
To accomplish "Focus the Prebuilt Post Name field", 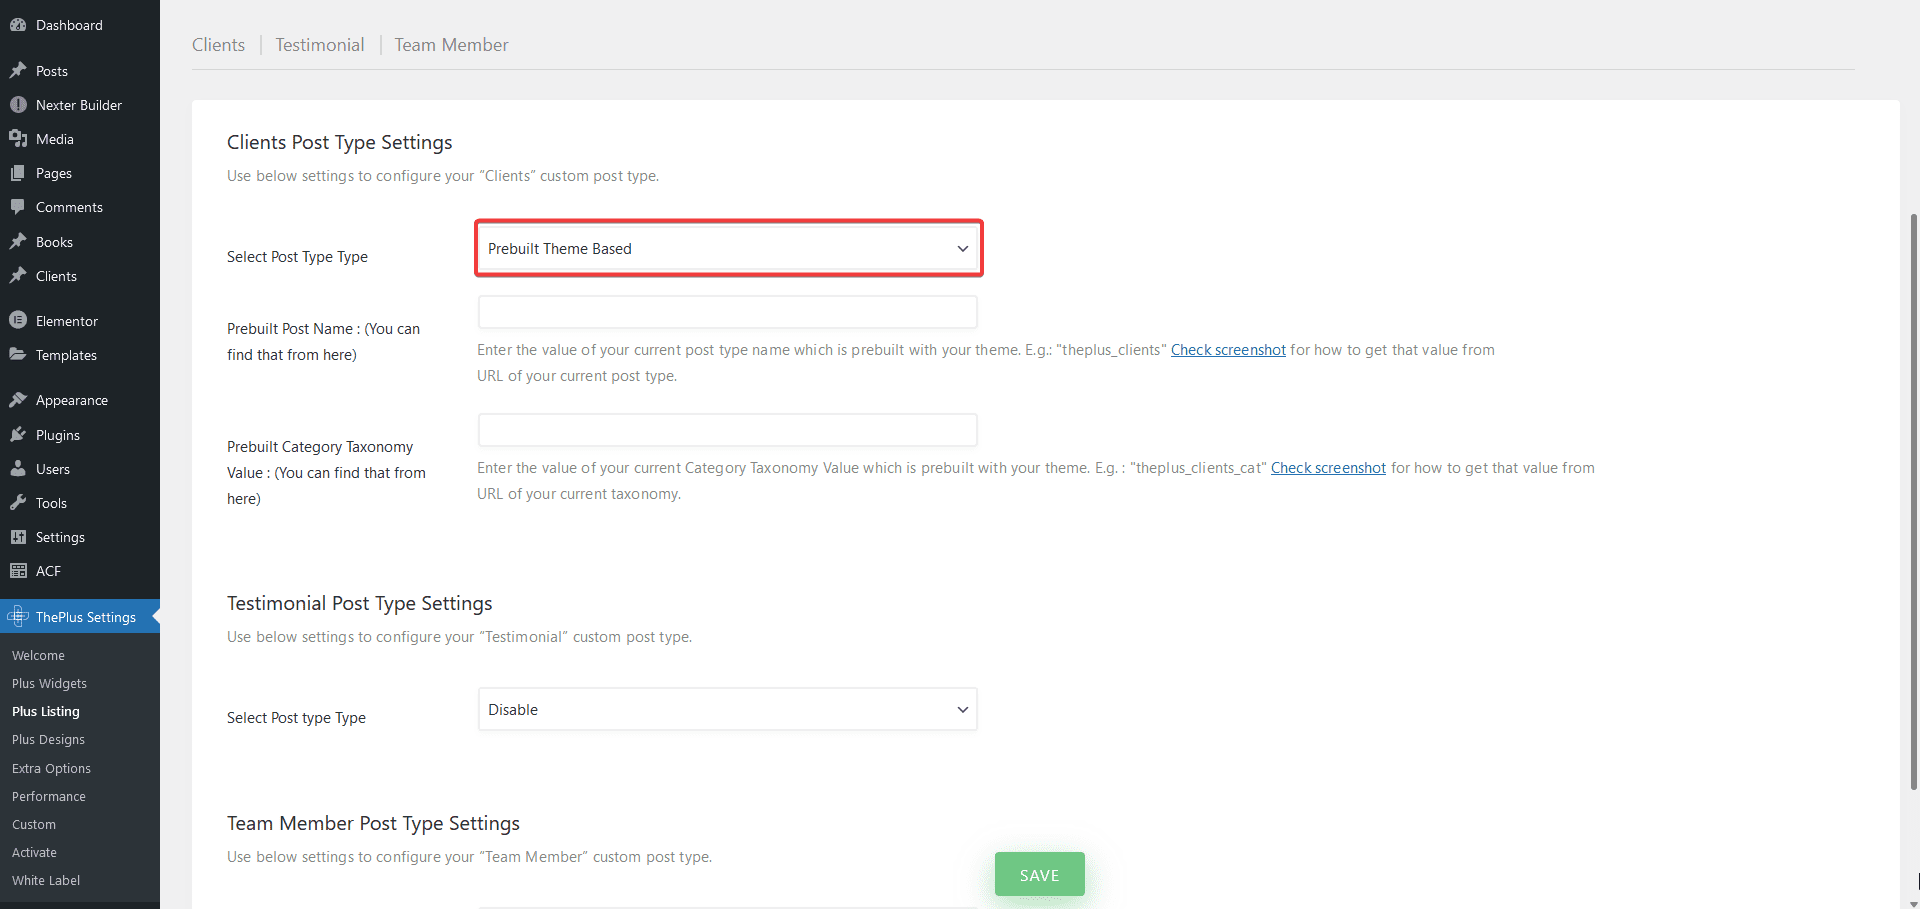I will 728,312.
